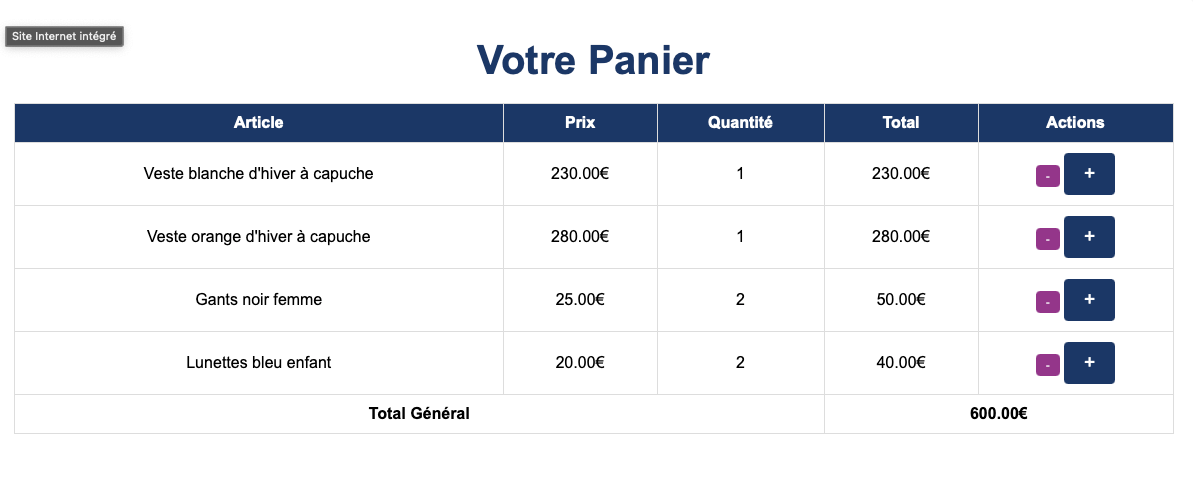The width and height of the screenshot is (1193, 477).
Task: Select the Quantité column header
Action: click(740, 122)
